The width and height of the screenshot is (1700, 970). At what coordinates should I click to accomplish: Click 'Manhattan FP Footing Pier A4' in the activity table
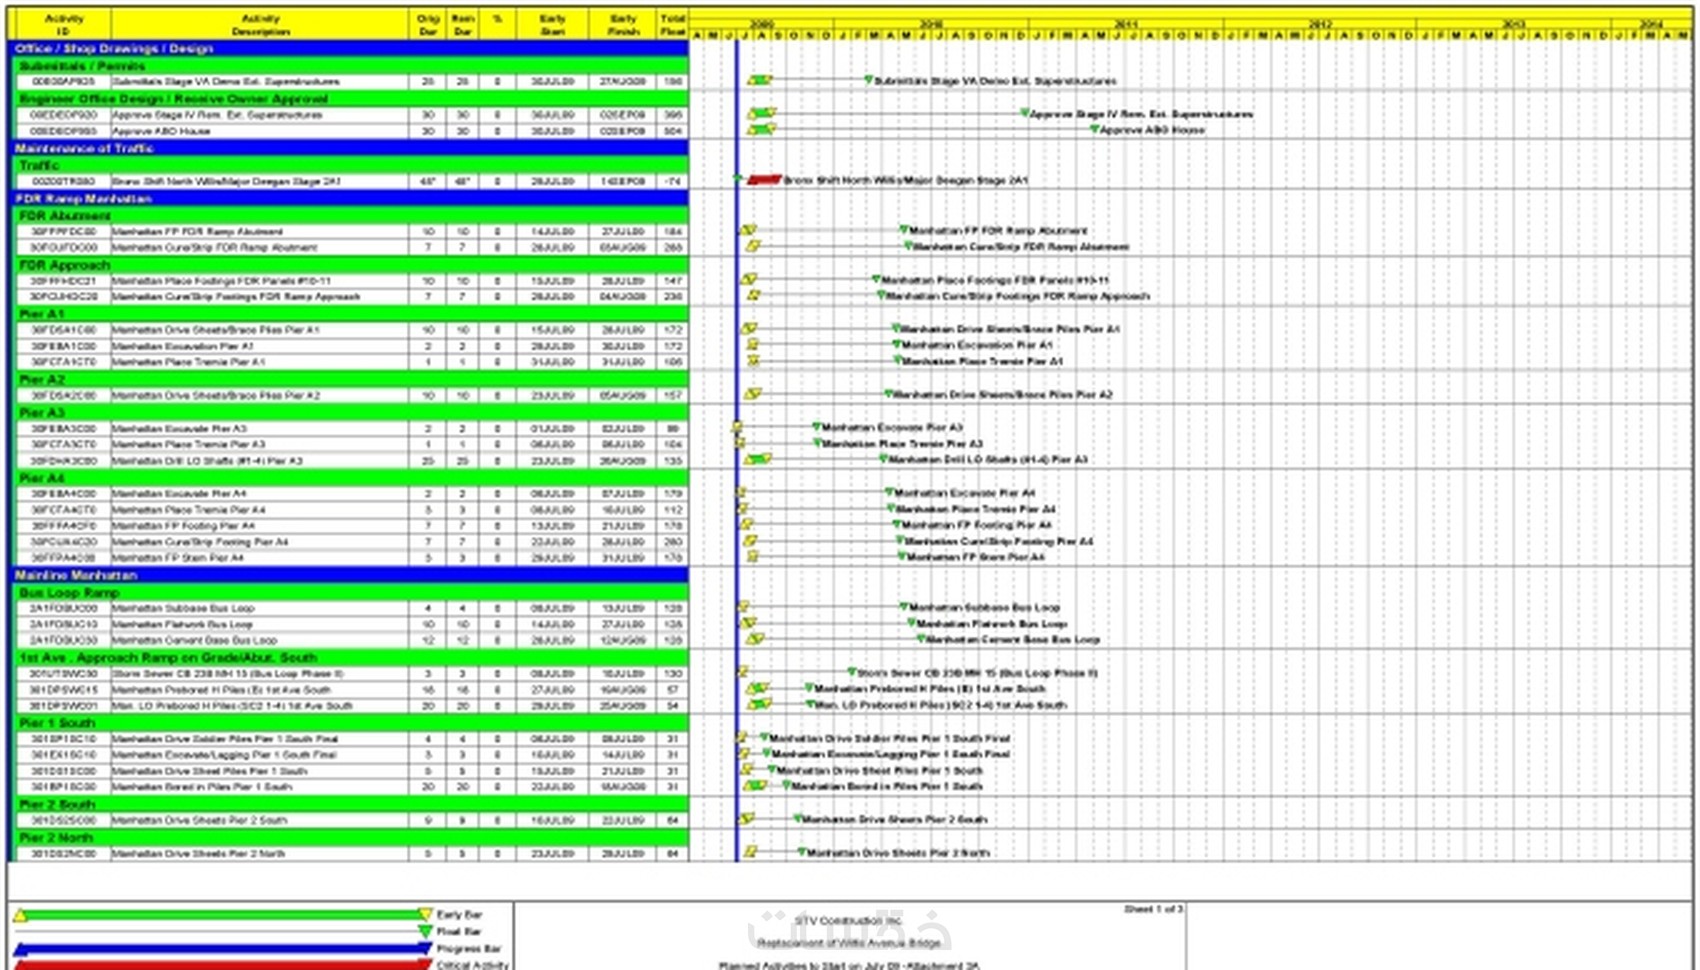[x=183, y=526]
